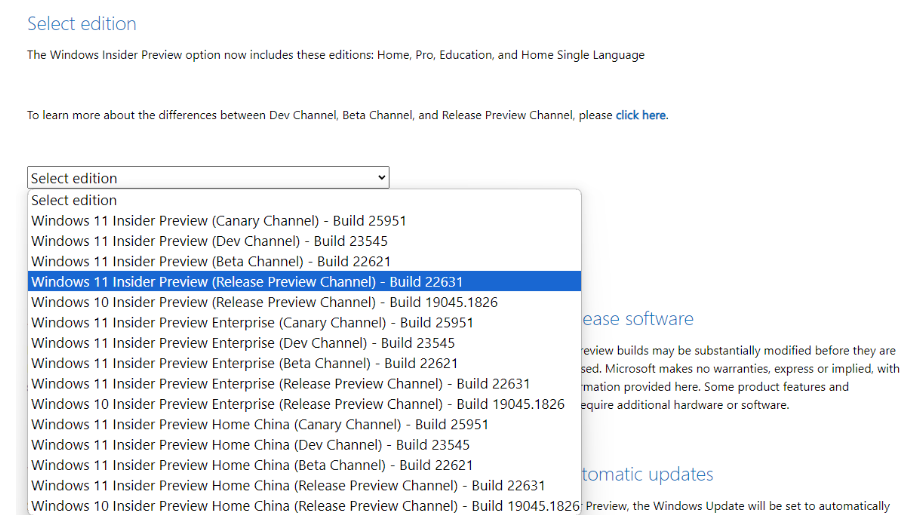
Task: Pick Windows 11 Insider Preview (Beta Channel) Build 22621
Action: [x=304, y=261]
